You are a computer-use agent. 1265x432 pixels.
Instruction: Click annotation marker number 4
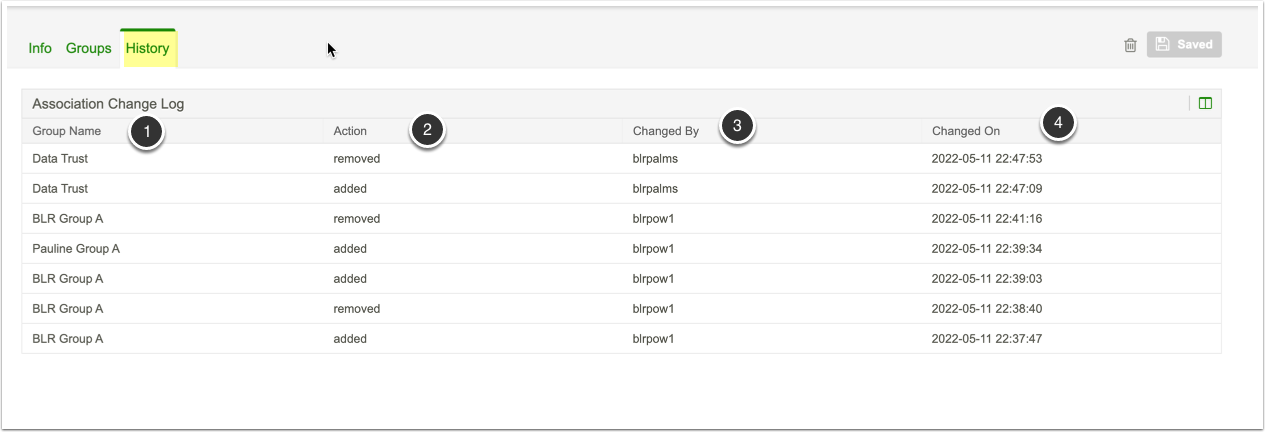tap(1057, 124)
